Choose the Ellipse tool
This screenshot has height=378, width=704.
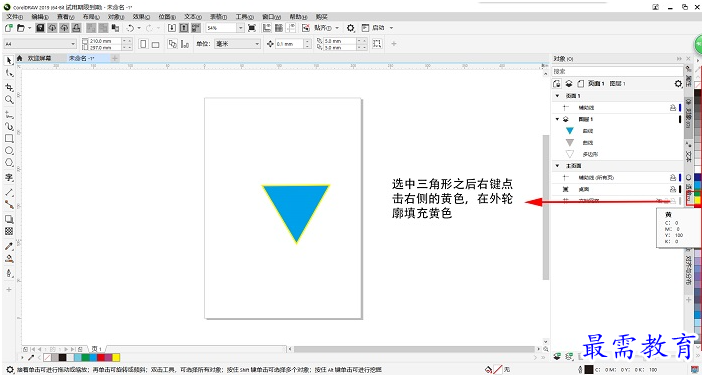[9, 151]
